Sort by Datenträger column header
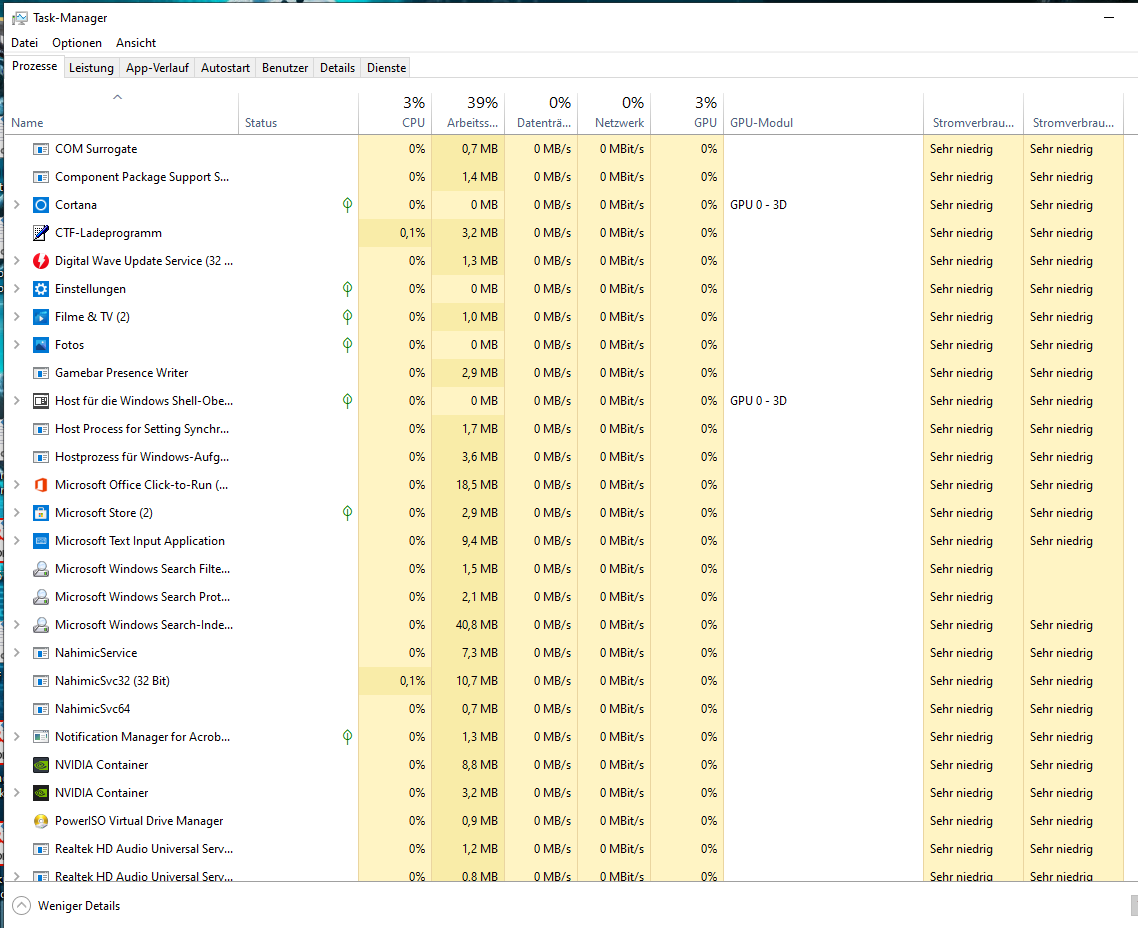Image resolution: width=1138 pixels, height=928 pixels. tap(541, 113)
